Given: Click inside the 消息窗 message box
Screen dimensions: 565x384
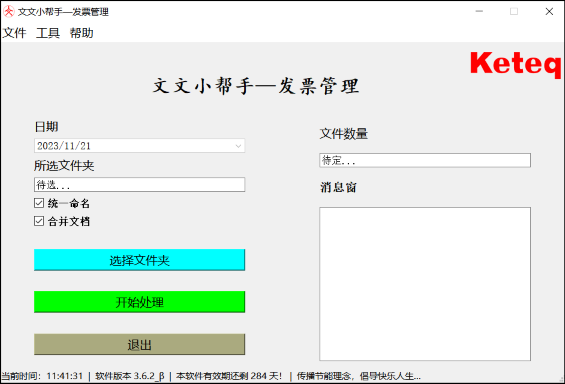Looking at the screenshot, I should click(425, 284).
